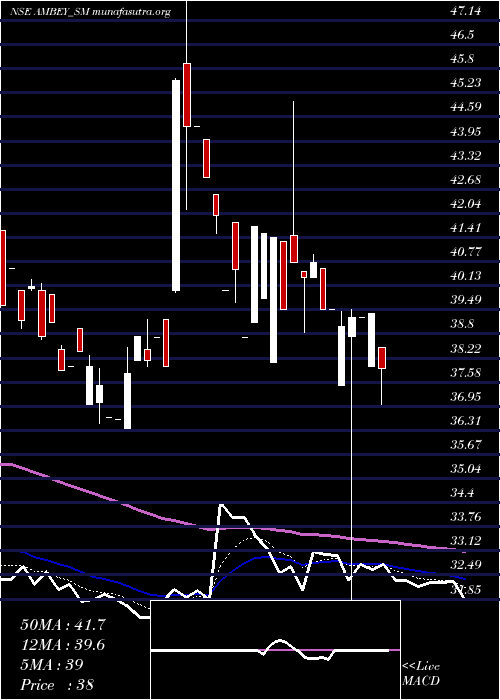Click the 45.8 price axis label

pyautogui.click(x=462, y=59)
